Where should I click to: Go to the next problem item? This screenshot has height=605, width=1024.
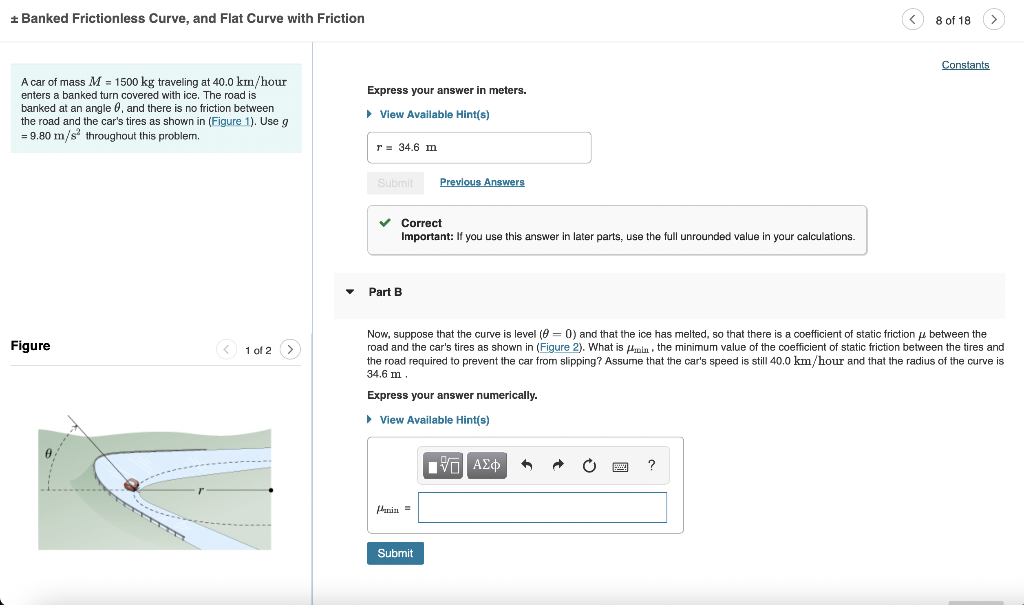[x=992, y=18]
